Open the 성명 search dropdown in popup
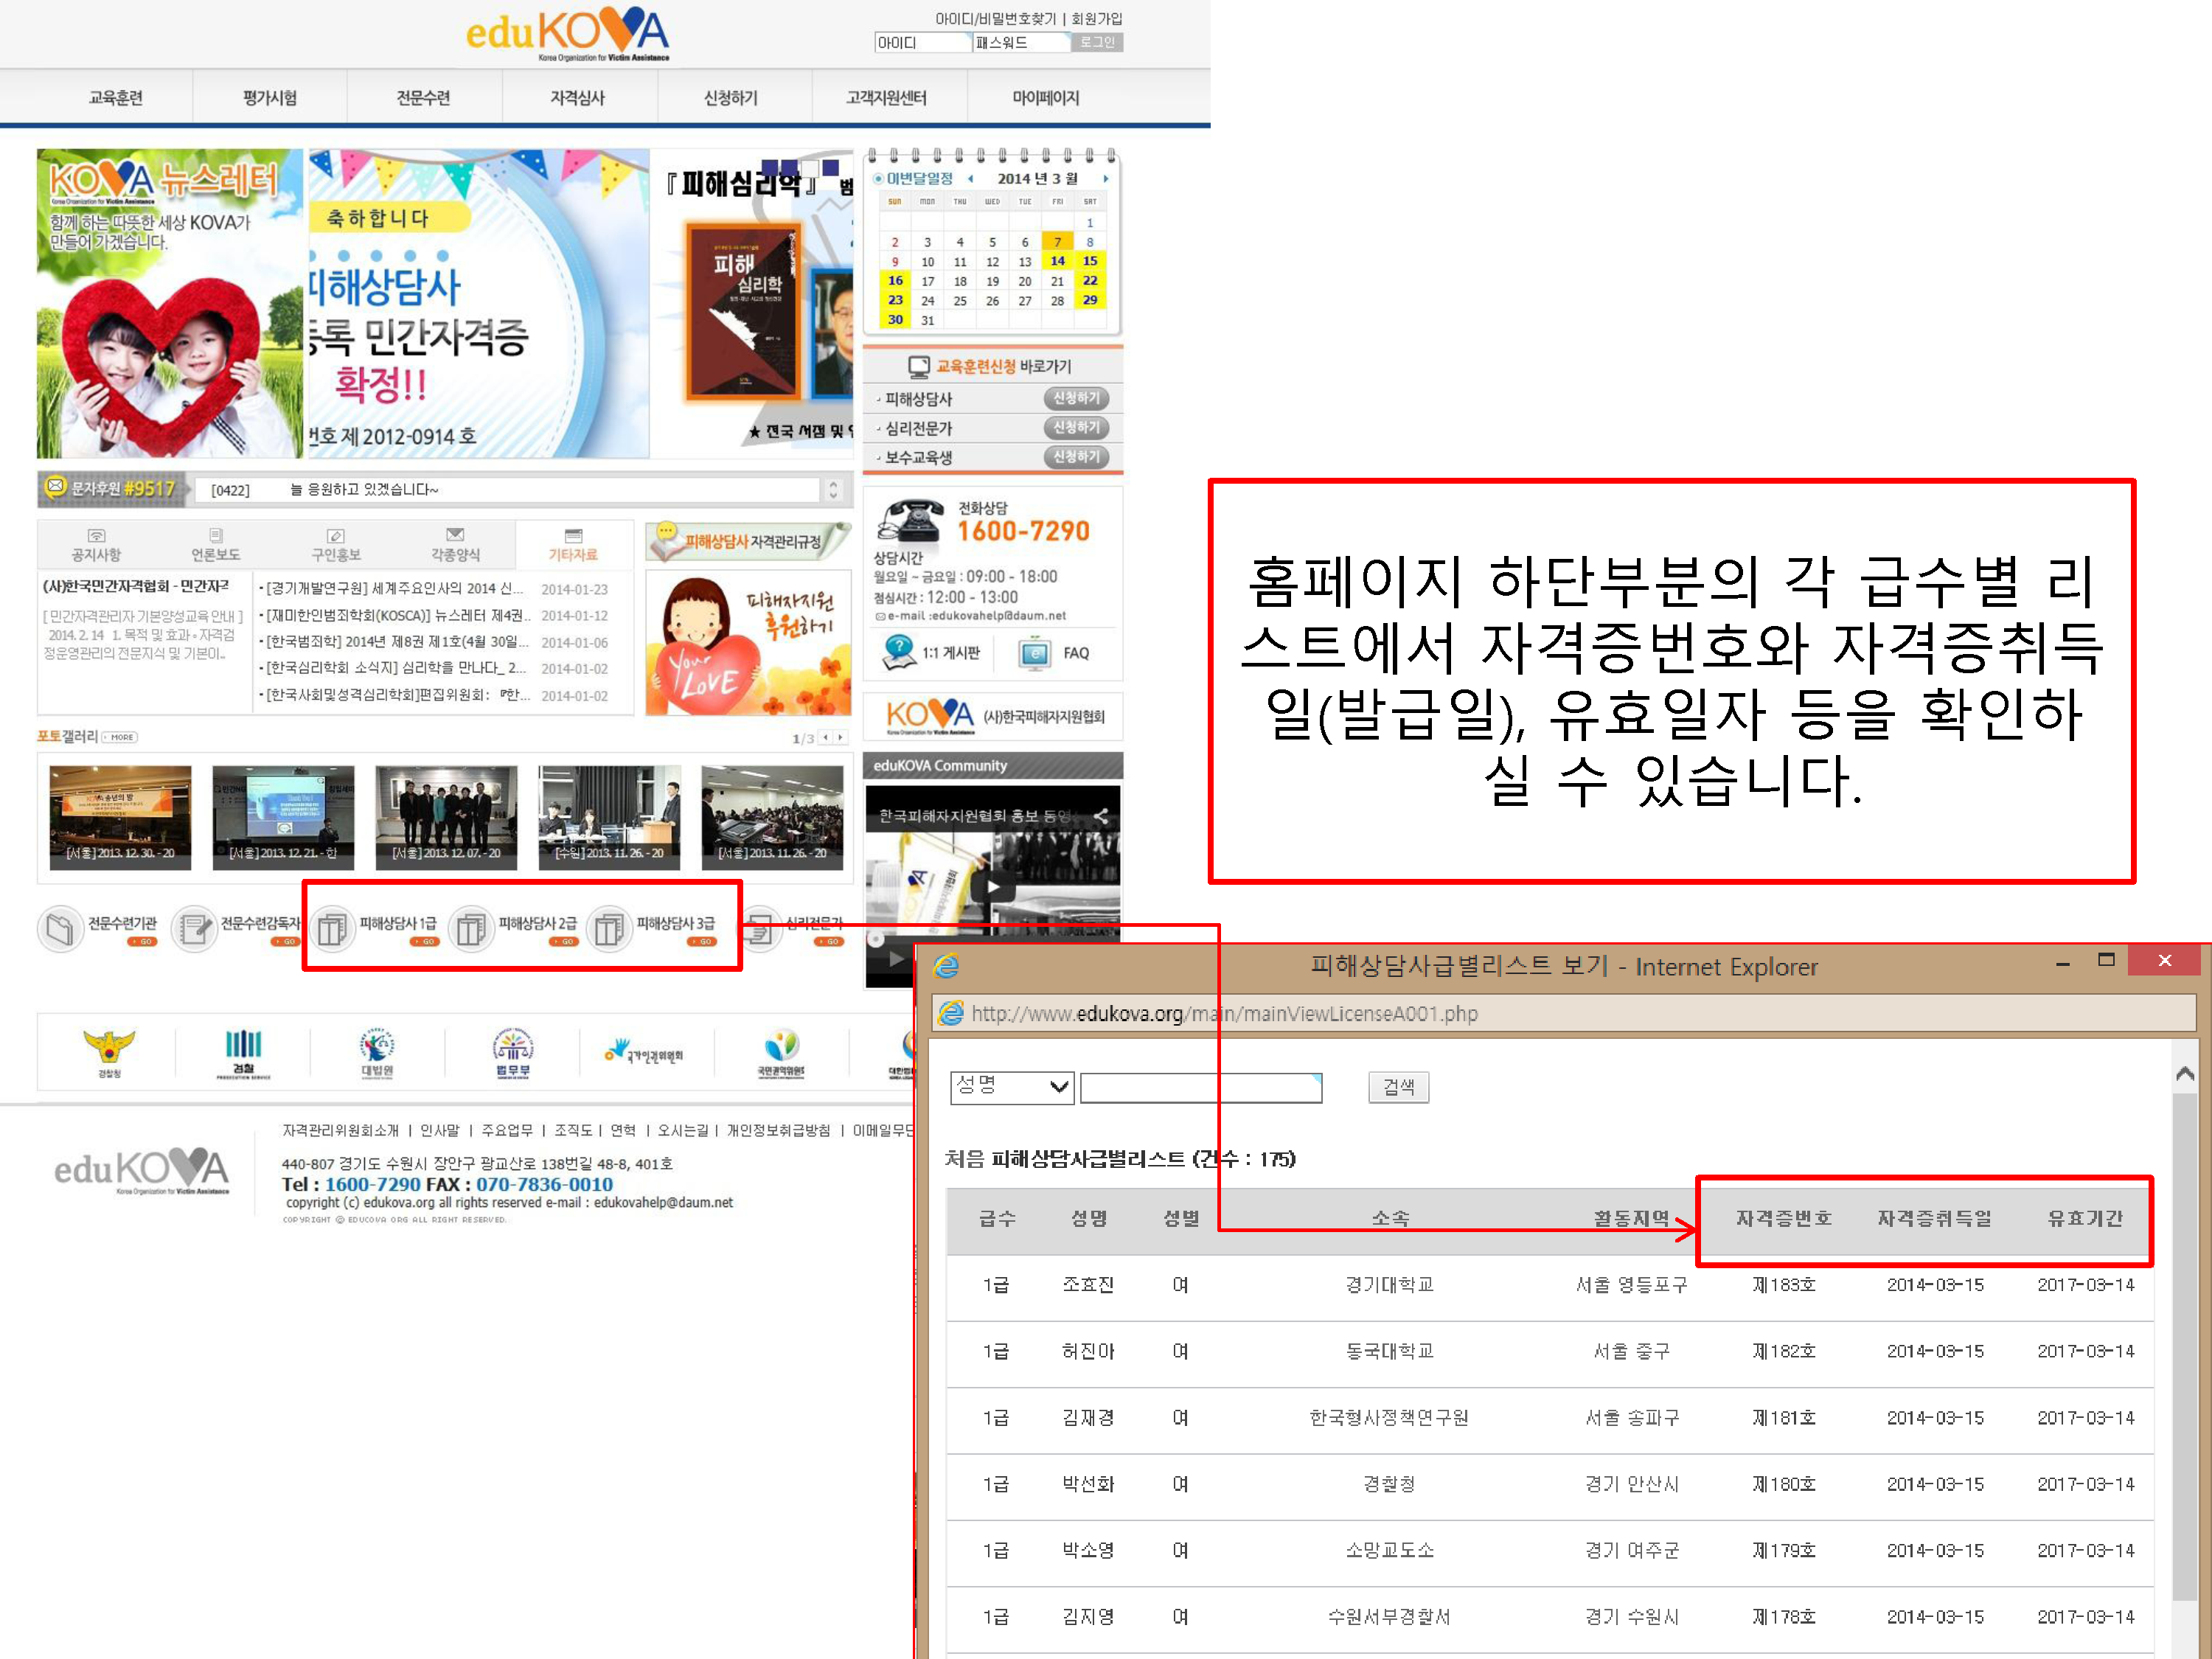The width and height of the screenshot is (2212, 1659). [x=1012, y=1087]
